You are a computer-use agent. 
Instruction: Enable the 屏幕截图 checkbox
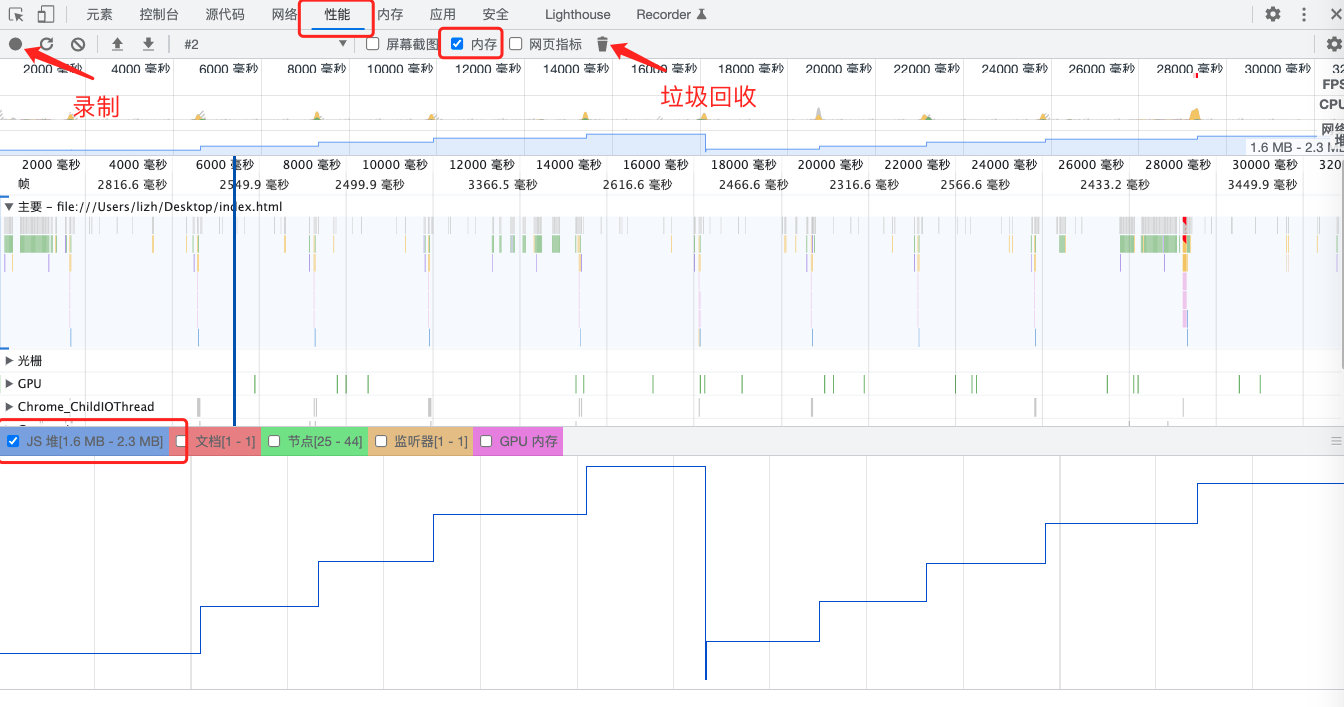[373, 44]
